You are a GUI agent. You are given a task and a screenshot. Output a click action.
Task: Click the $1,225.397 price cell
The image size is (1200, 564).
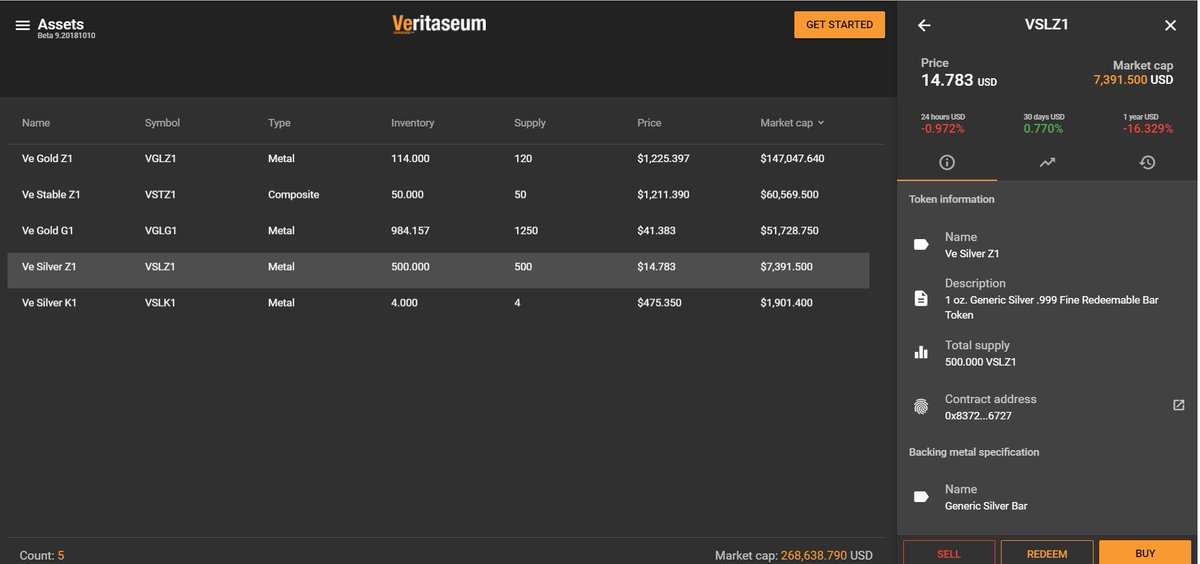click(663, 158)
